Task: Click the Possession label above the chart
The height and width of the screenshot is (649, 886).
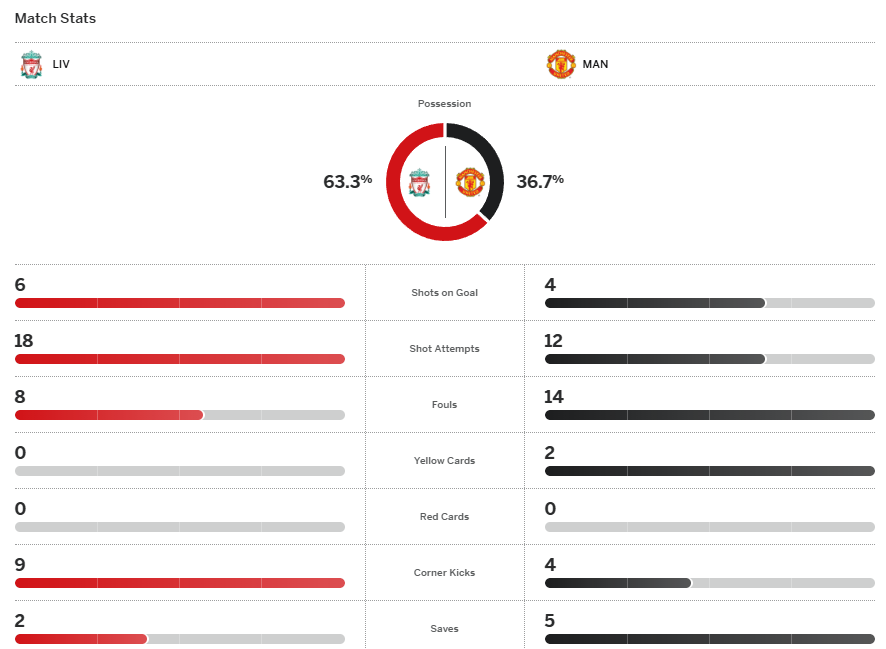Action: 444,104
